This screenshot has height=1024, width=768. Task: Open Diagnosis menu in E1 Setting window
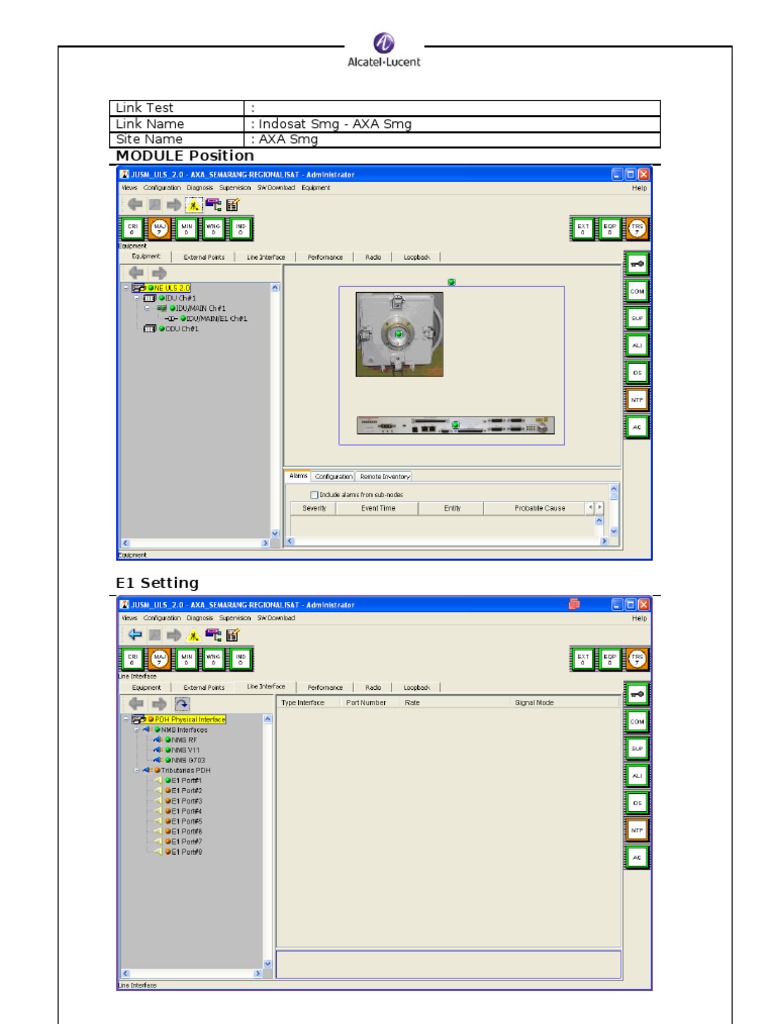tap(200, 618)
